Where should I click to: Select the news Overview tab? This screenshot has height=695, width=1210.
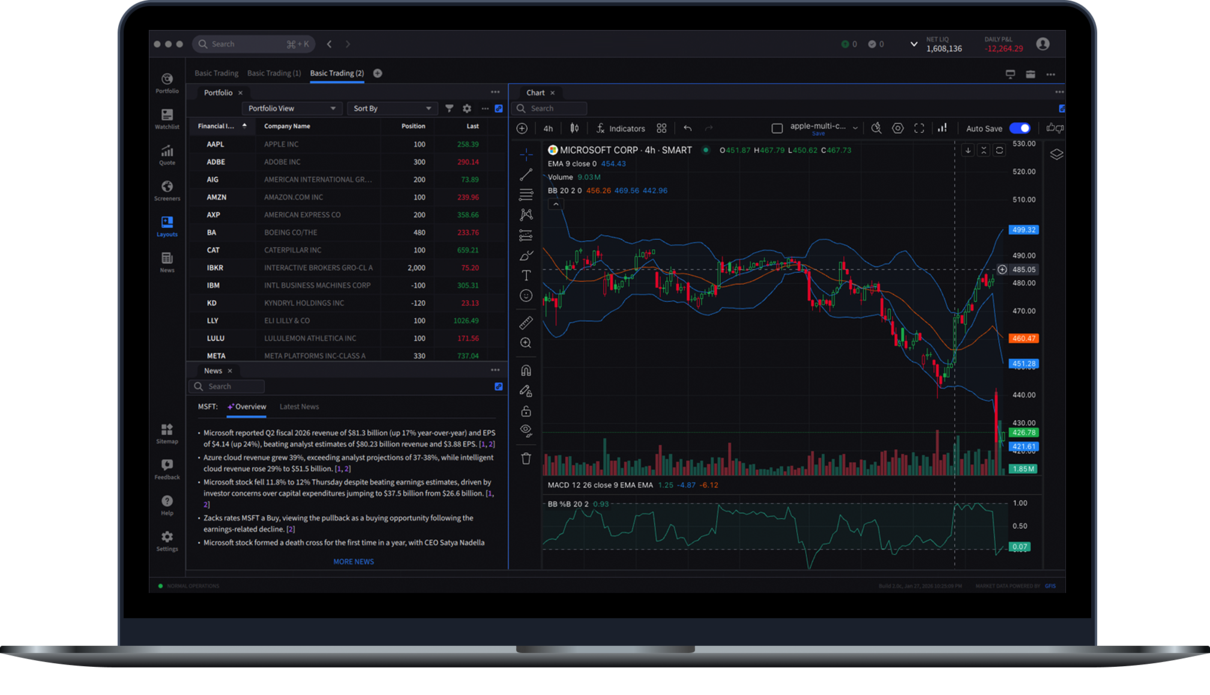coord(246,407)
